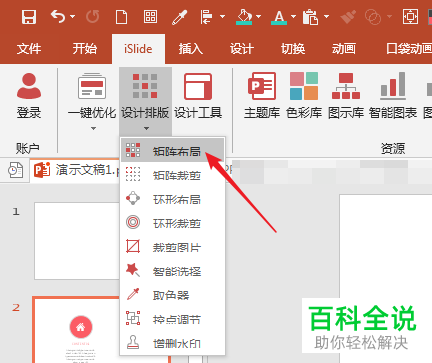This screenshot has height=363, width=432.
Task: Click the shape fill paint bucket icon
Action: click(x=245, y=17)
